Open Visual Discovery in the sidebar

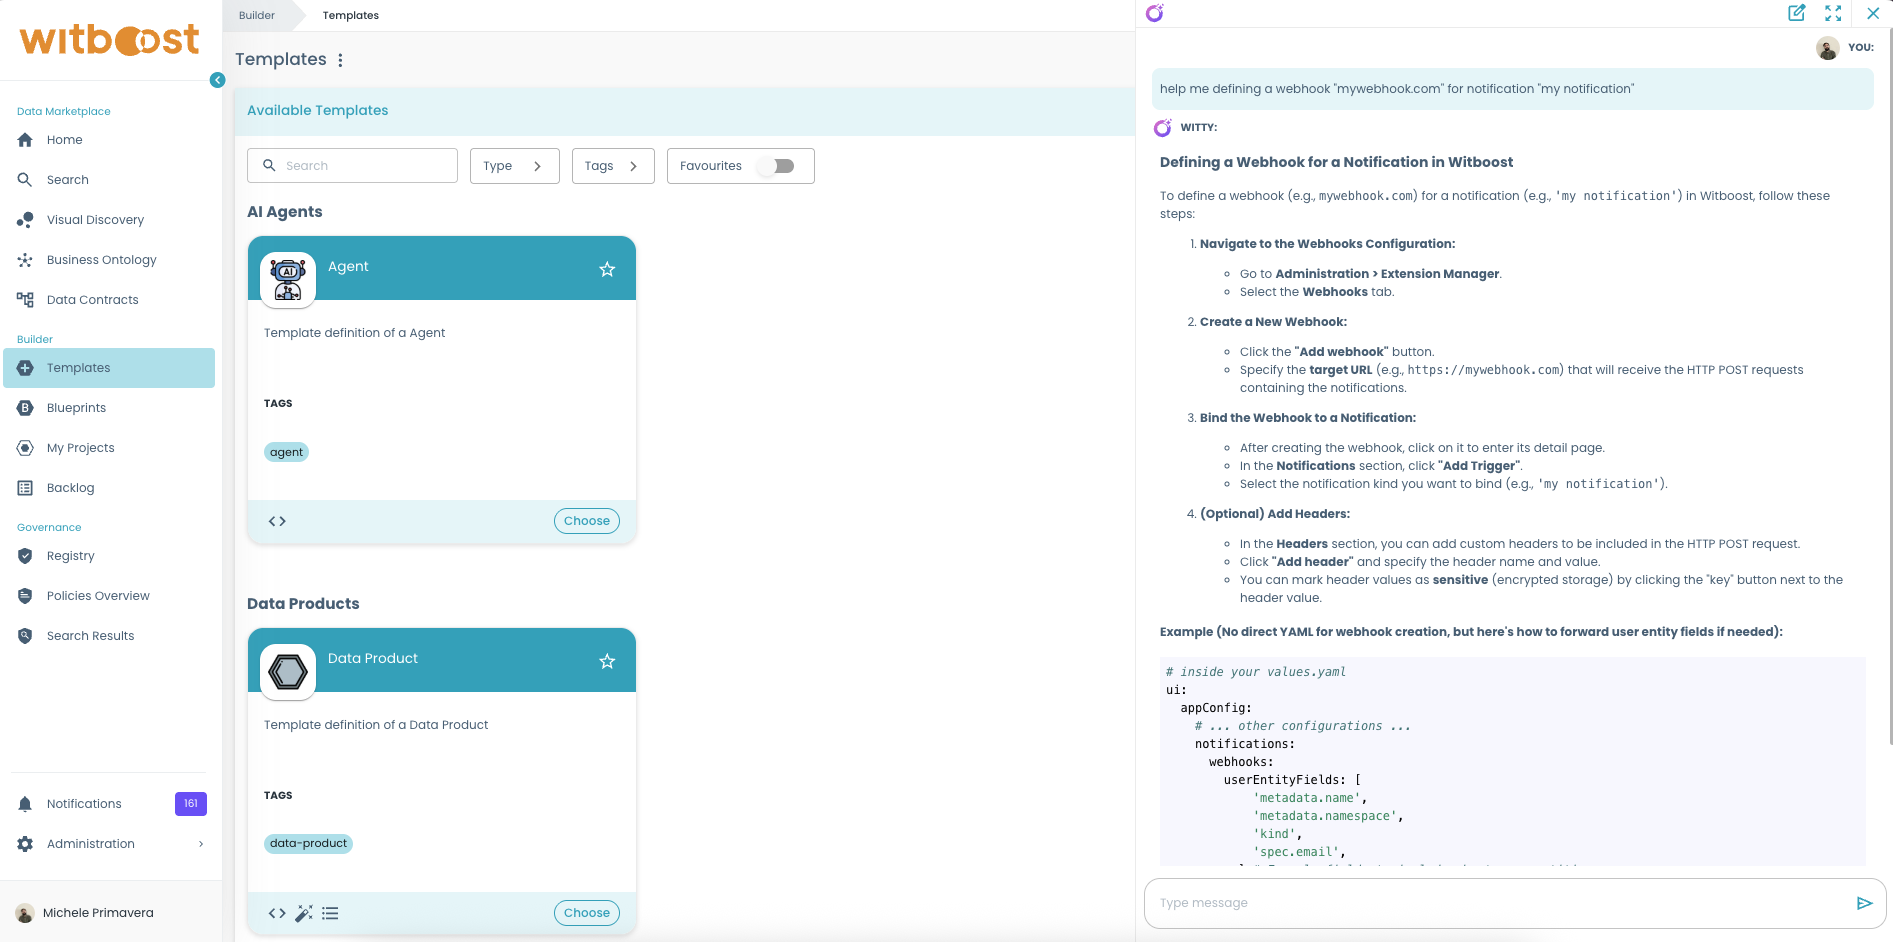[95, 220]
